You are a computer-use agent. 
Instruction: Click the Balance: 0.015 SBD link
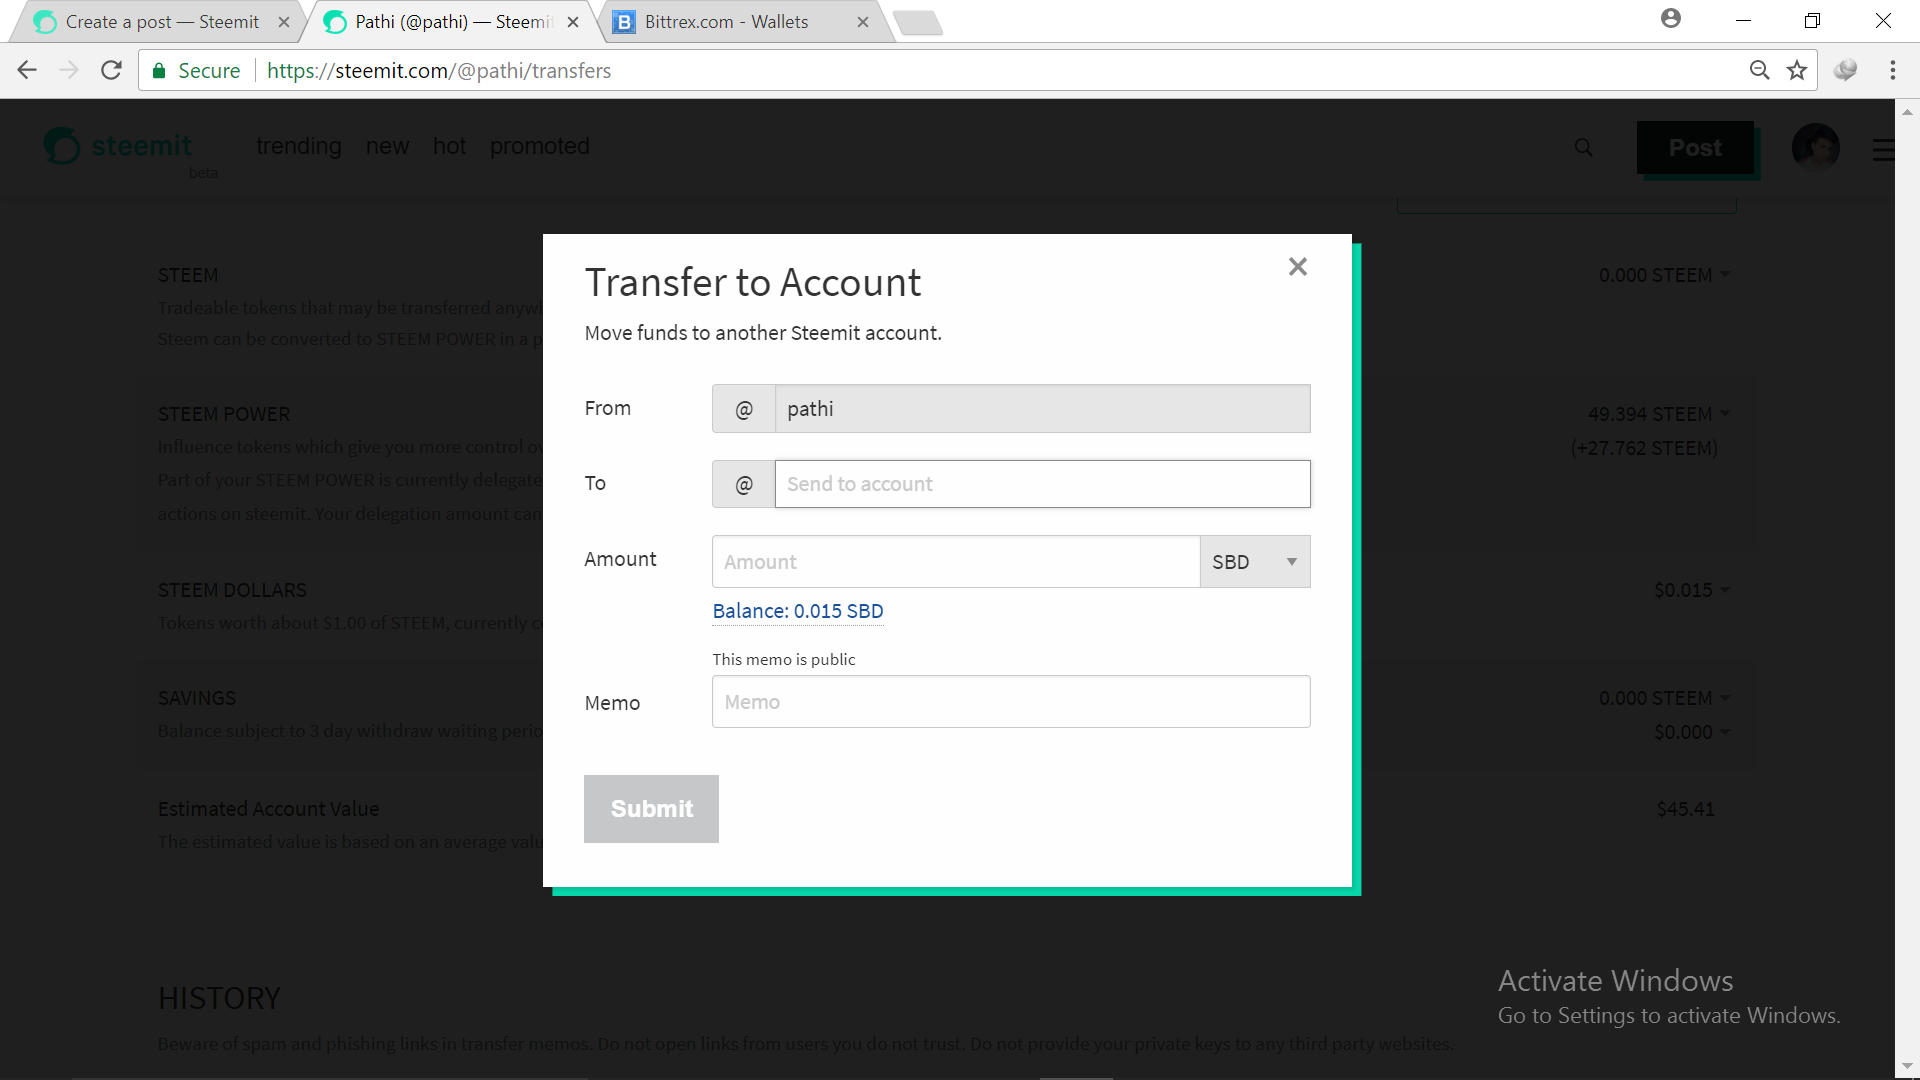coord(798,611)
